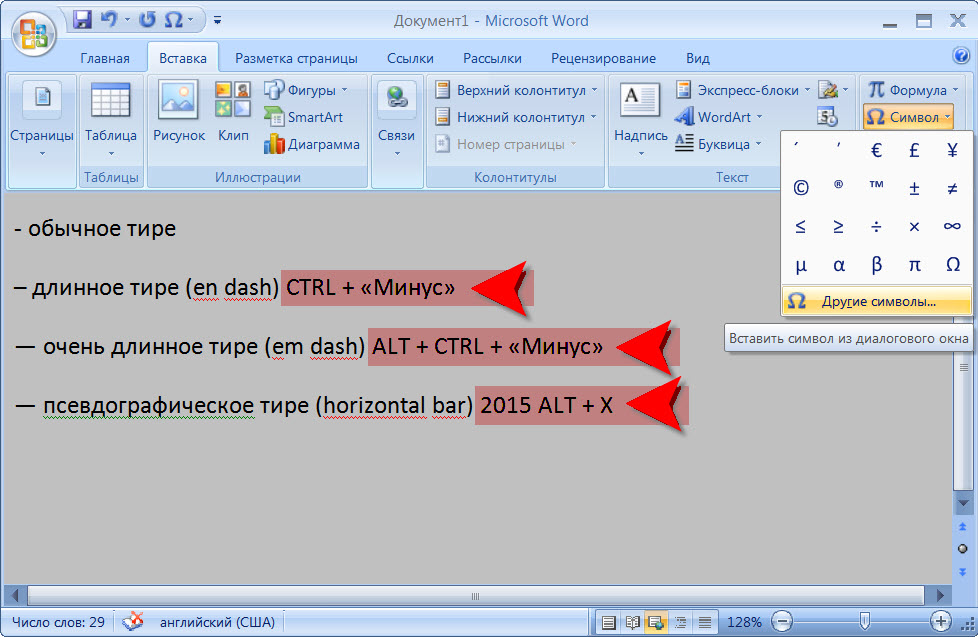Click английский (США) language indicator
The image size is (978, 637).
[217, 622]
